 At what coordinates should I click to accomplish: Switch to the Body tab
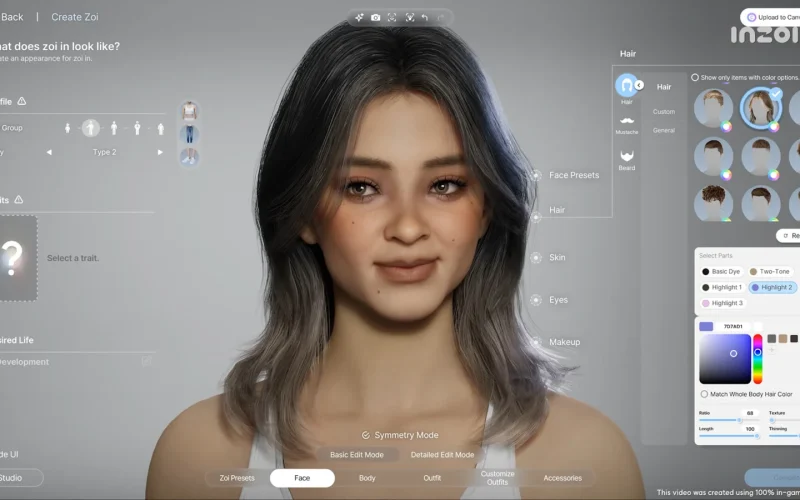[x=367, y=478]
